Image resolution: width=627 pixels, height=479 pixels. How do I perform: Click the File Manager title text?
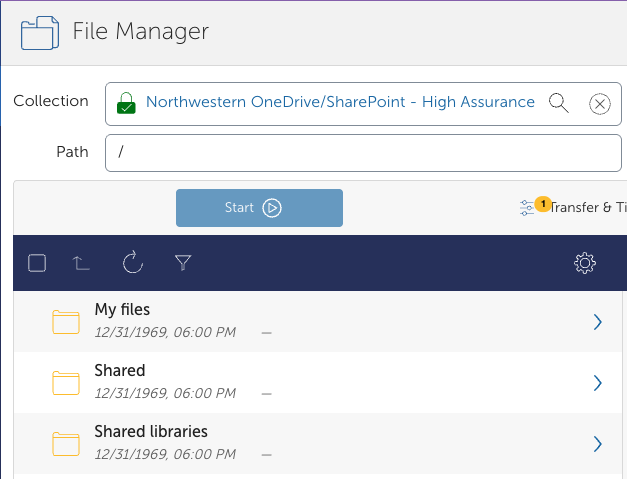tap(140, 32)
